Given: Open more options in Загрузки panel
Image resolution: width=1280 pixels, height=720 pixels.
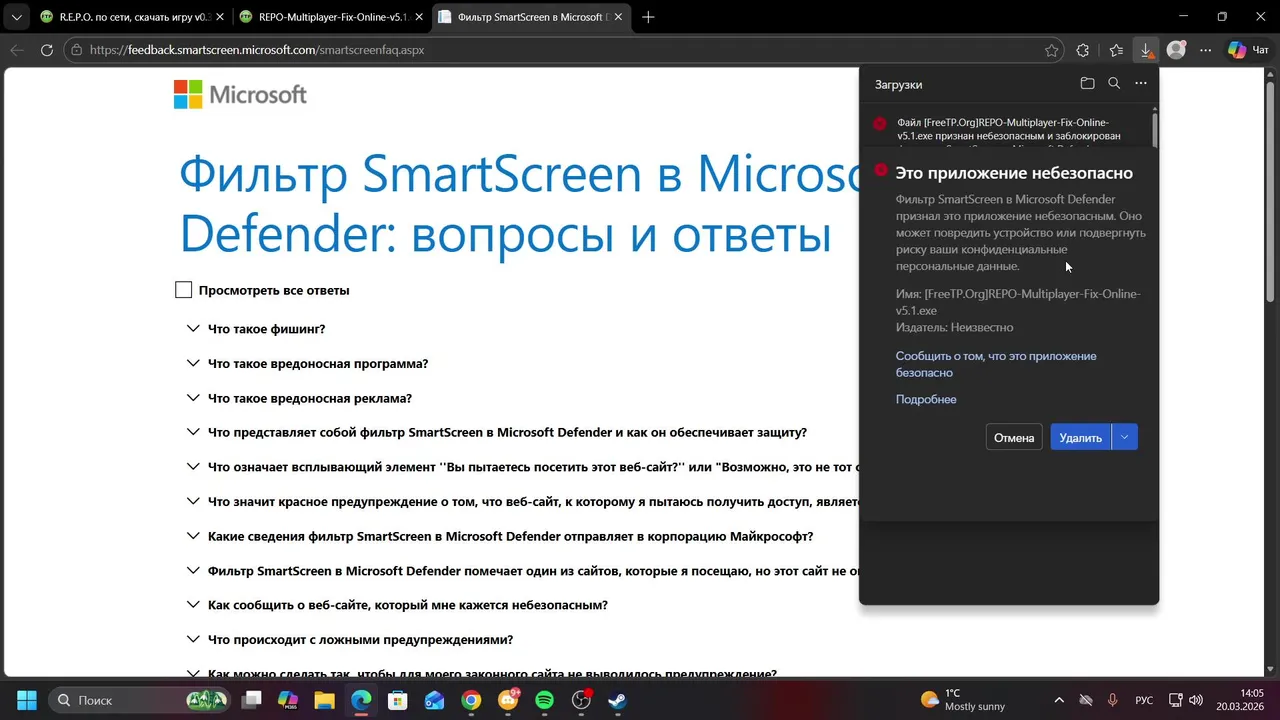Looking at the screenshot, I should pos(1141,84).
